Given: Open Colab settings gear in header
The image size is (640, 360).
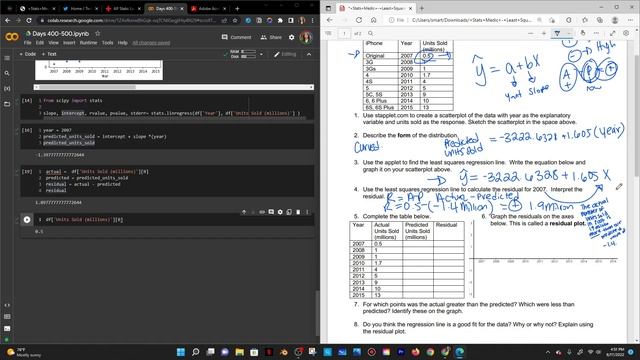Looking at the screenshot, I should (291, 37).
